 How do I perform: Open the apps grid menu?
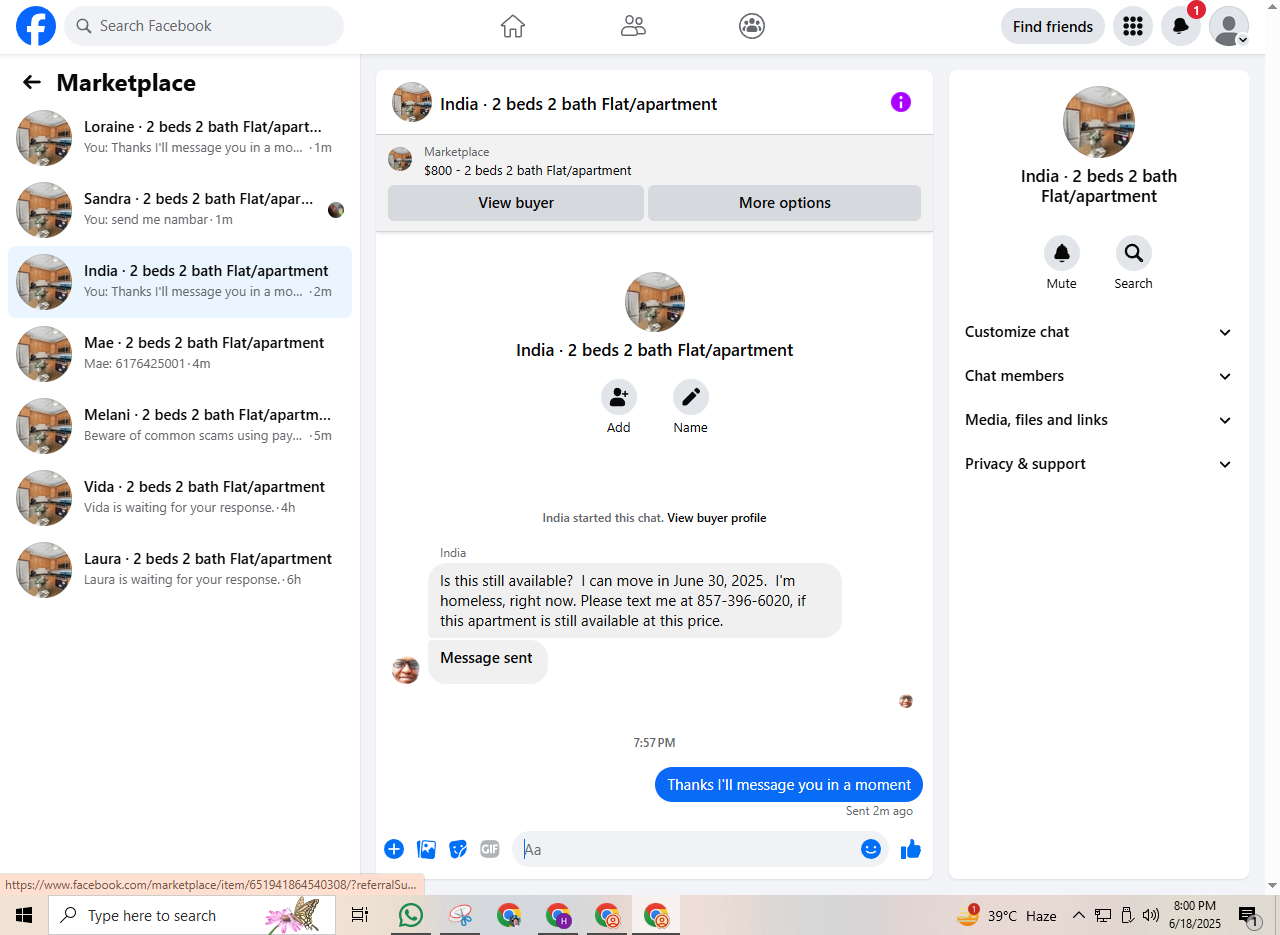(1133, 26)
